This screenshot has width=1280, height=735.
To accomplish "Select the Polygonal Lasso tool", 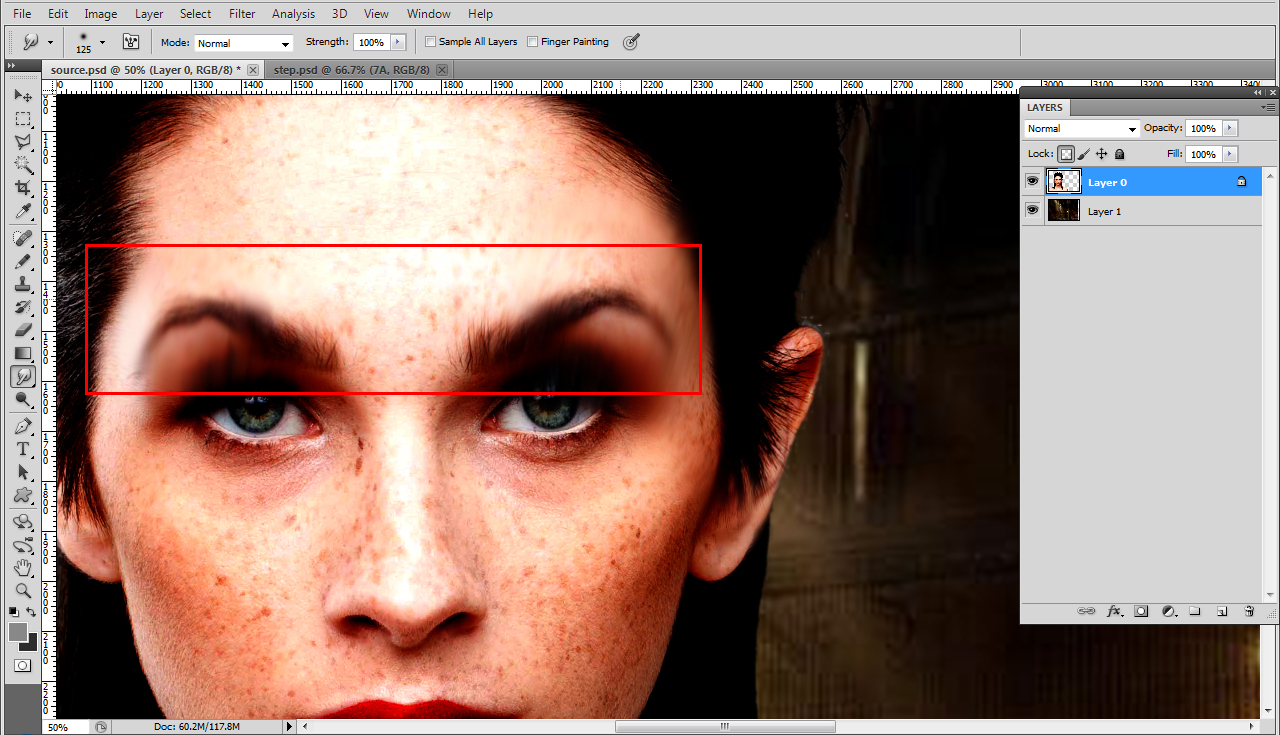I will tap(22, 141).
